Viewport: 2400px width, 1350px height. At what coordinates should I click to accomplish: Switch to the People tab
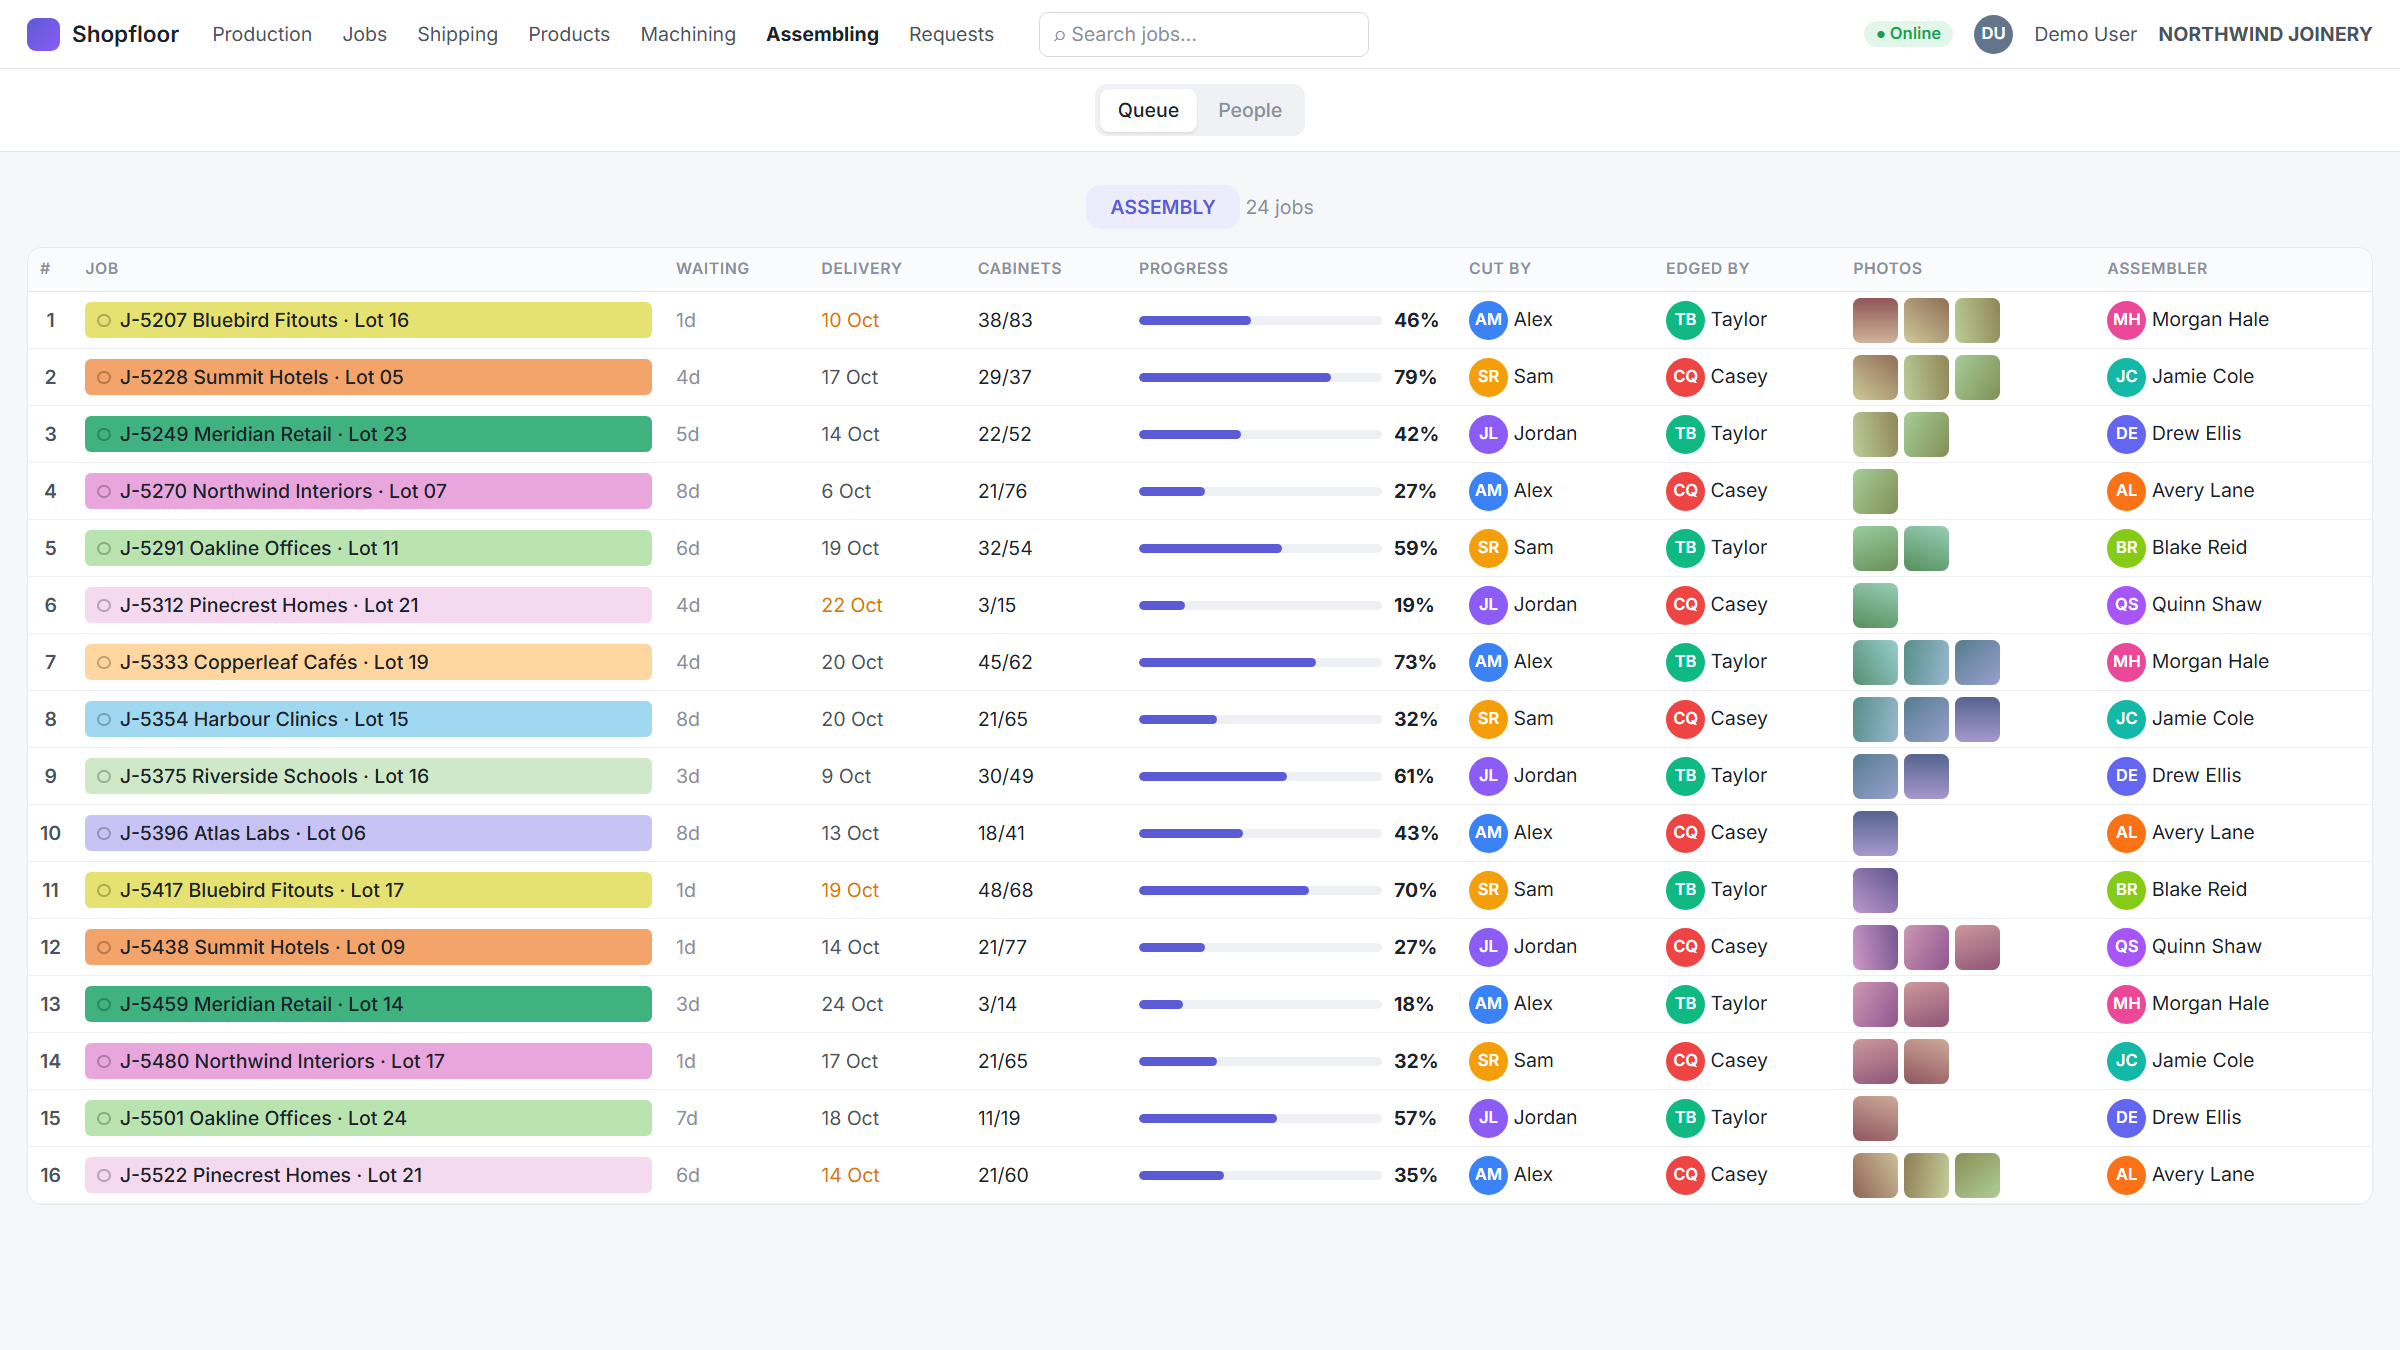click(x=1249, y=110)
